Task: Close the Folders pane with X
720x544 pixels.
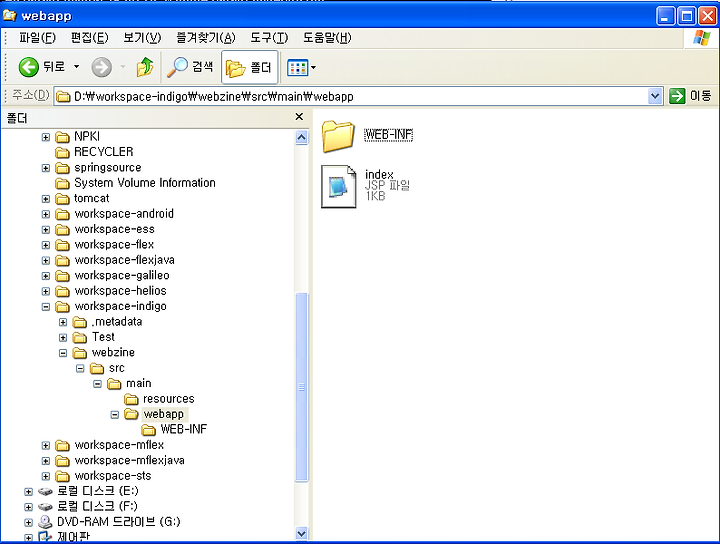Action: click(299, 117)
